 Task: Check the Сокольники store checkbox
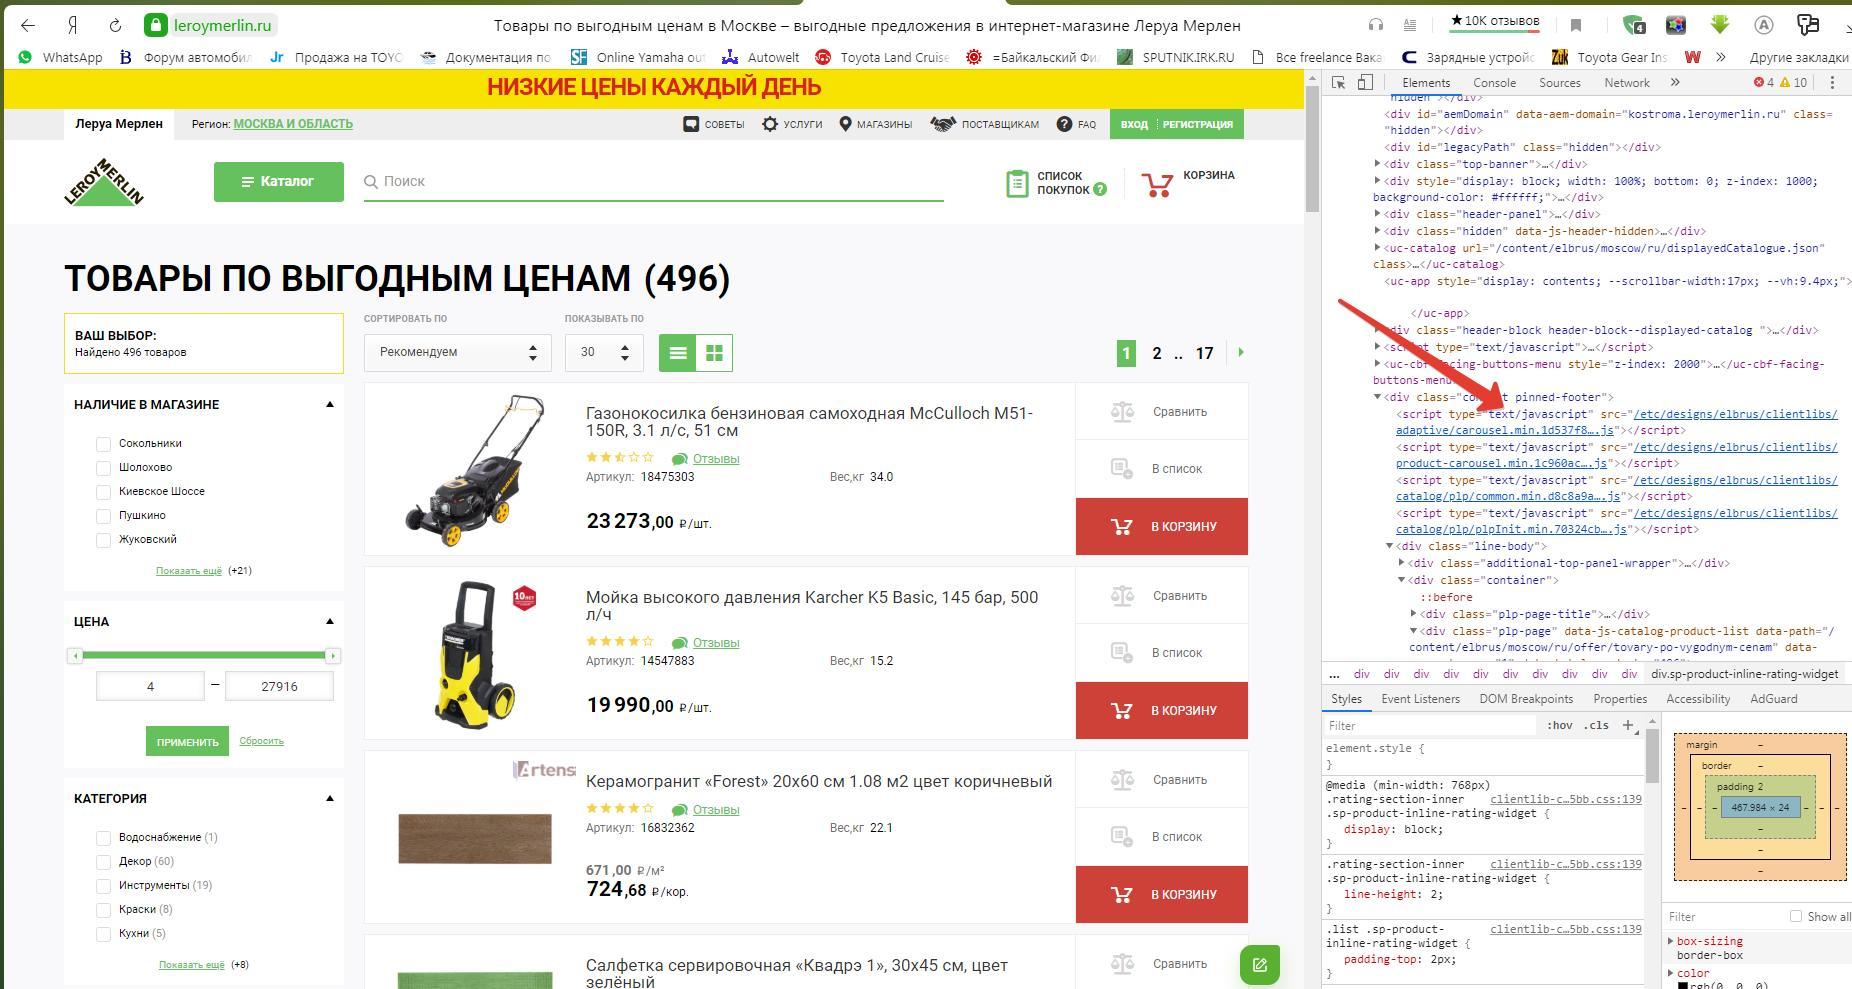point(103,444)
